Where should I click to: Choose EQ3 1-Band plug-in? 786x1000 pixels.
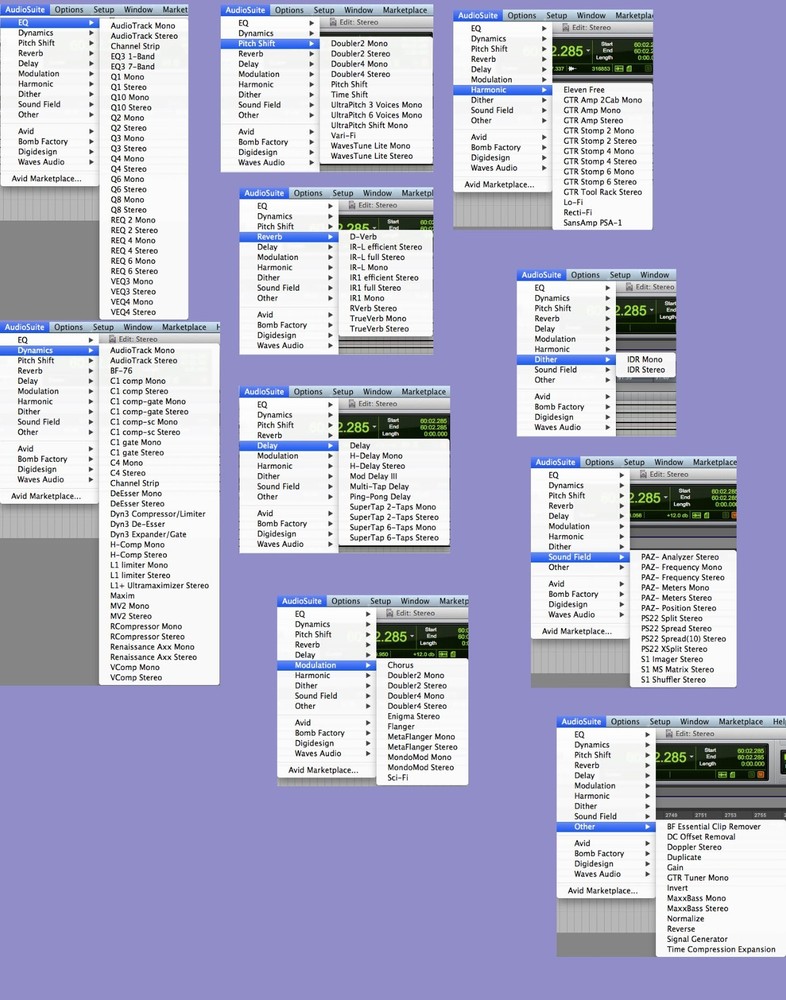click(133, 56)
